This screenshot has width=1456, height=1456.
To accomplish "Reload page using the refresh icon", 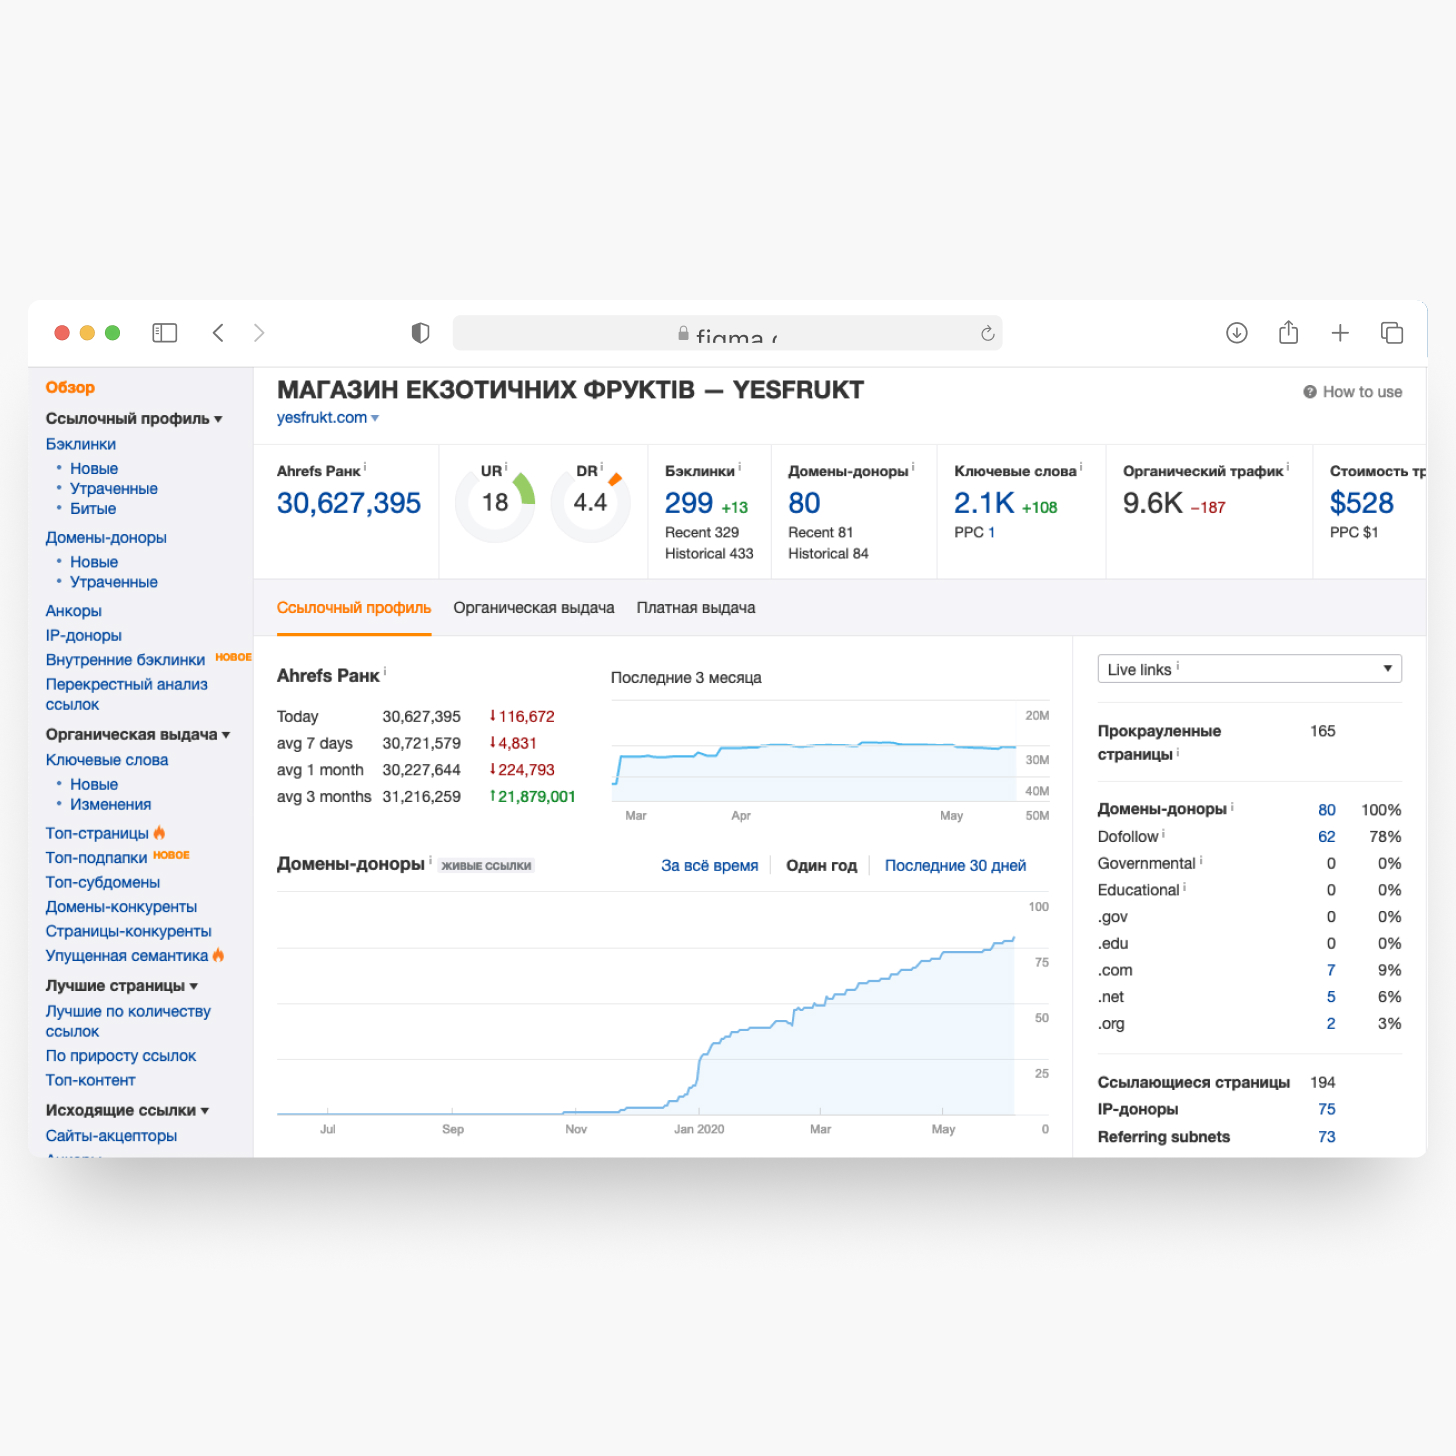I will (x=987, y=333).
